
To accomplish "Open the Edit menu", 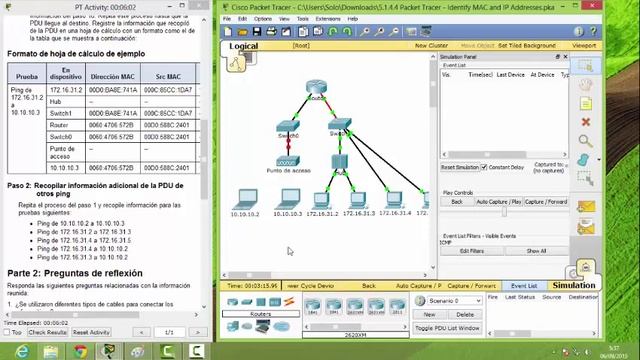I will [x=242, y=19].
